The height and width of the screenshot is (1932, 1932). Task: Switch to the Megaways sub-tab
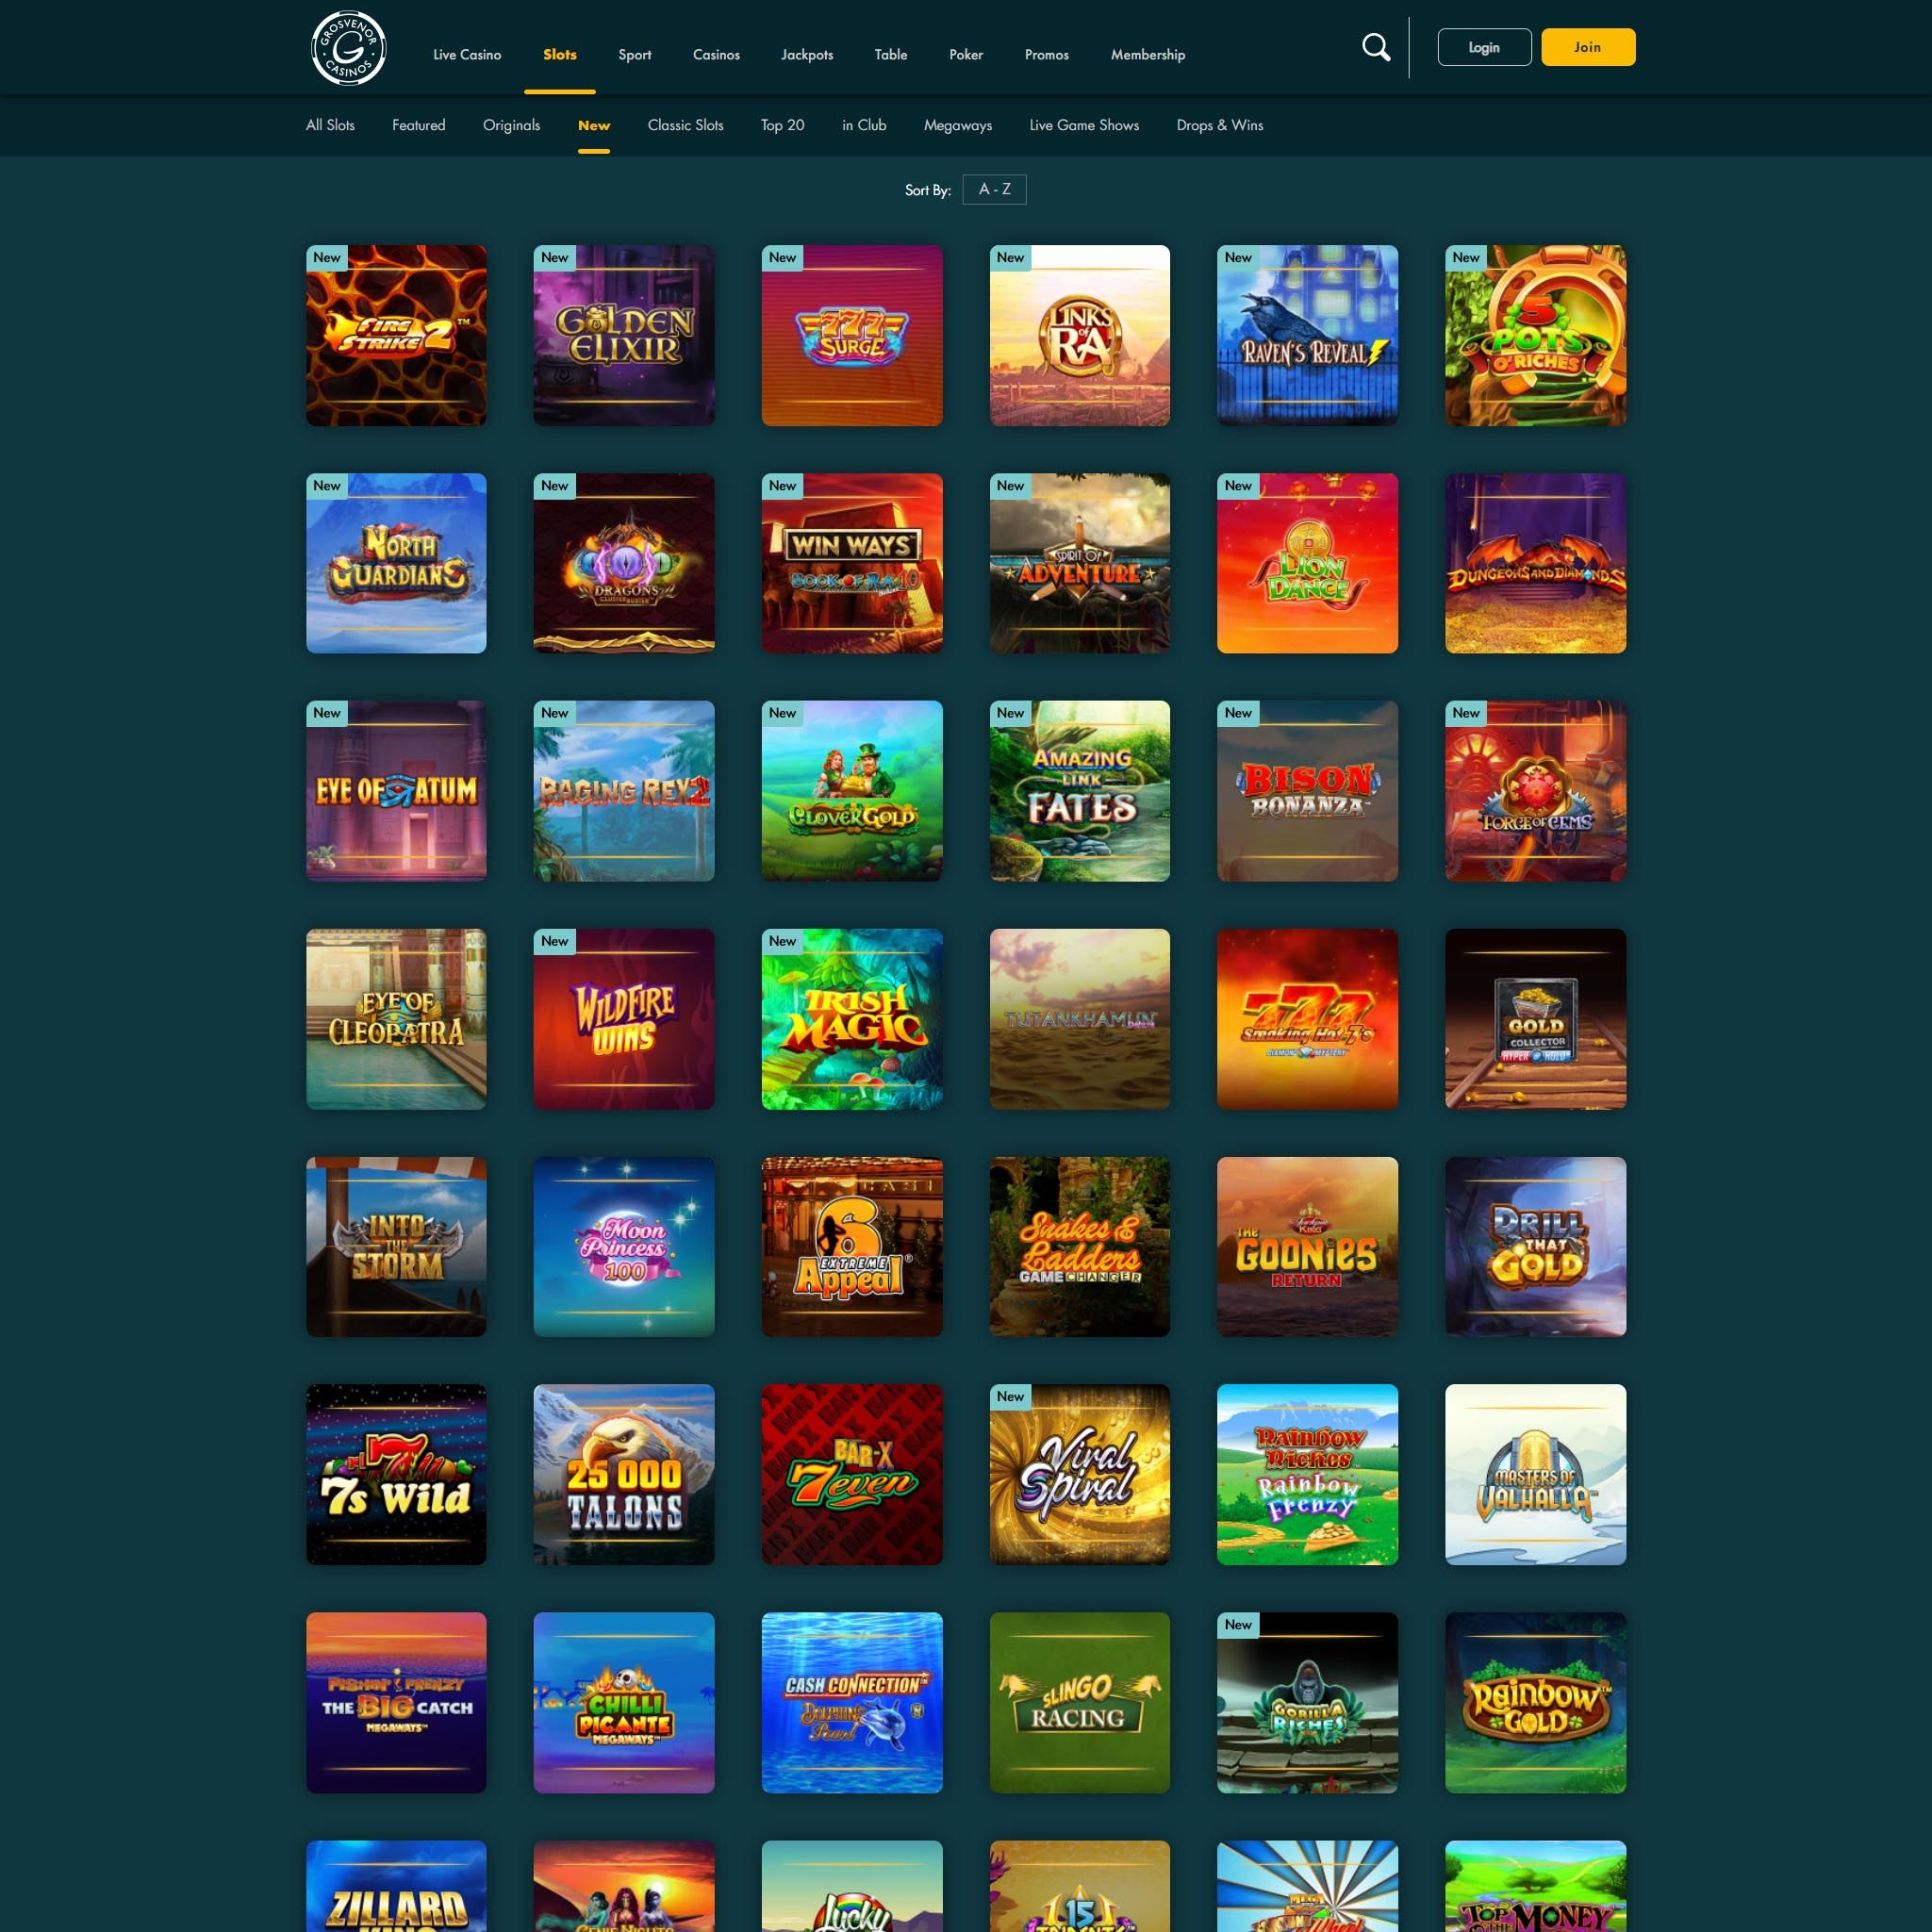[x=957, y=125]
